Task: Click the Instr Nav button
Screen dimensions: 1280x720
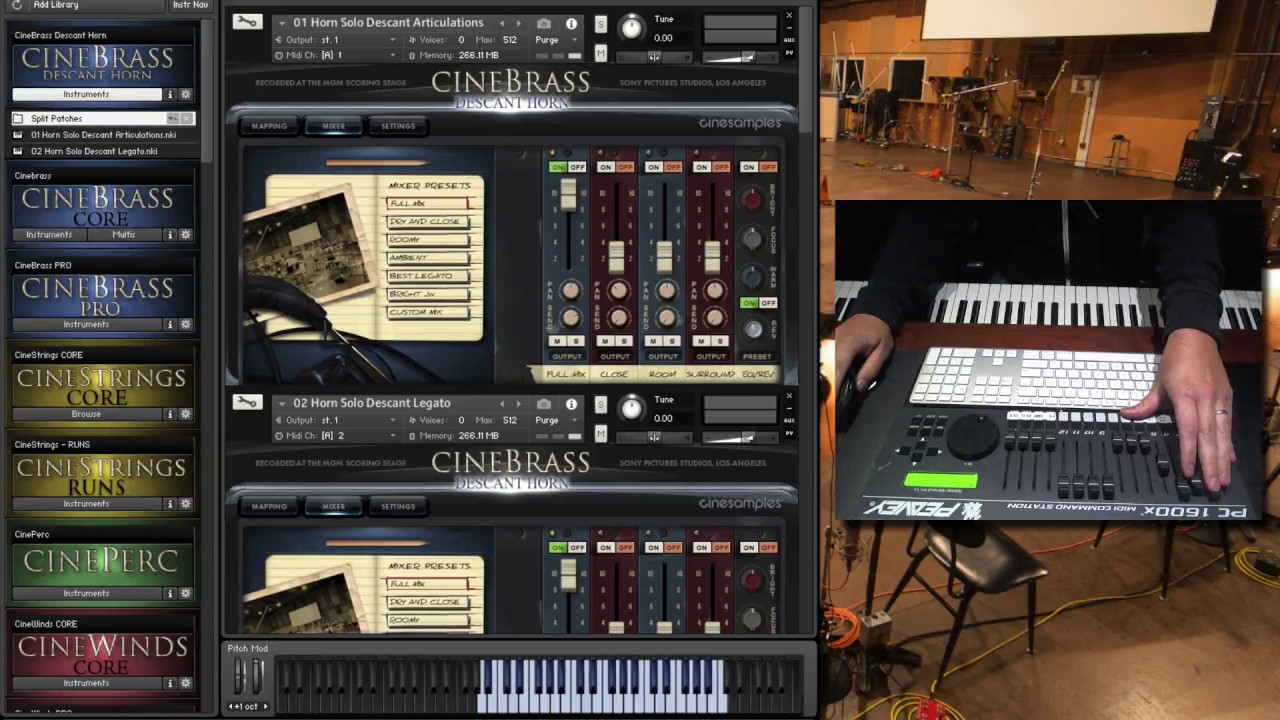Action: tap(191, 5)
